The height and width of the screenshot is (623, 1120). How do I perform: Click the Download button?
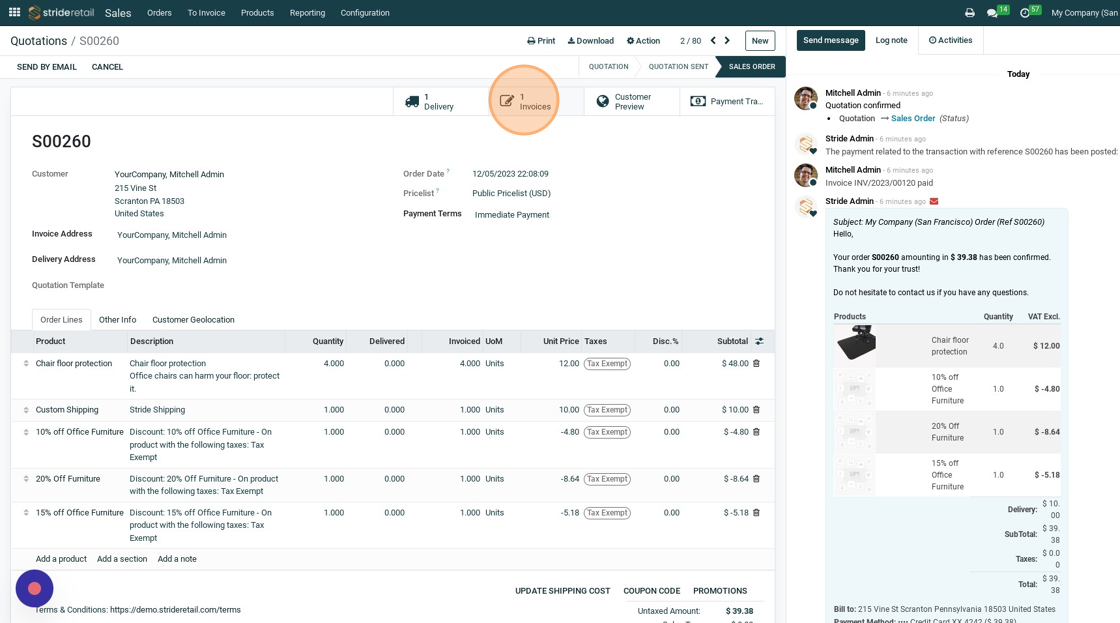[591, 41]
